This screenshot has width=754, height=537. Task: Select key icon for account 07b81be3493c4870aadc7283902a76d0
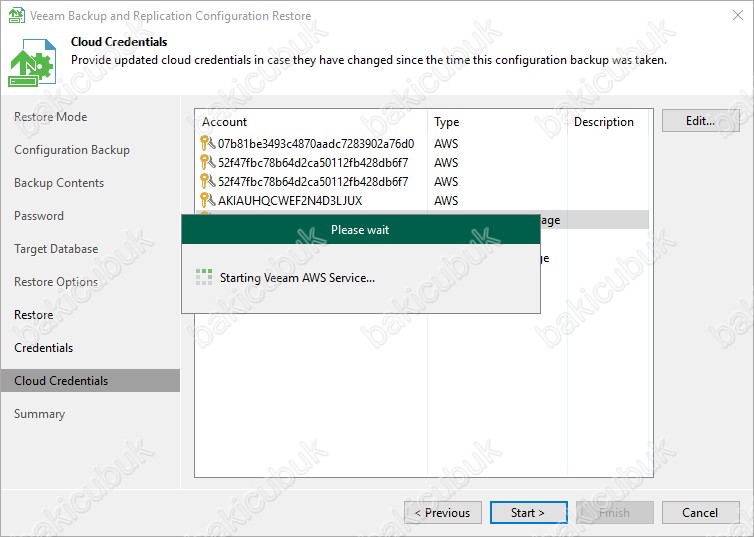tap(207, 143)
